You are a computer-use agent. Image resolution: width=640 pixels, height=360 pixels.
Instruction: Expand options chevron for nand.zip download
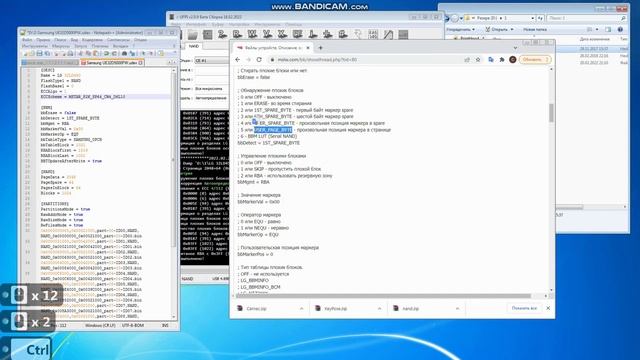[x=457, y=309]
